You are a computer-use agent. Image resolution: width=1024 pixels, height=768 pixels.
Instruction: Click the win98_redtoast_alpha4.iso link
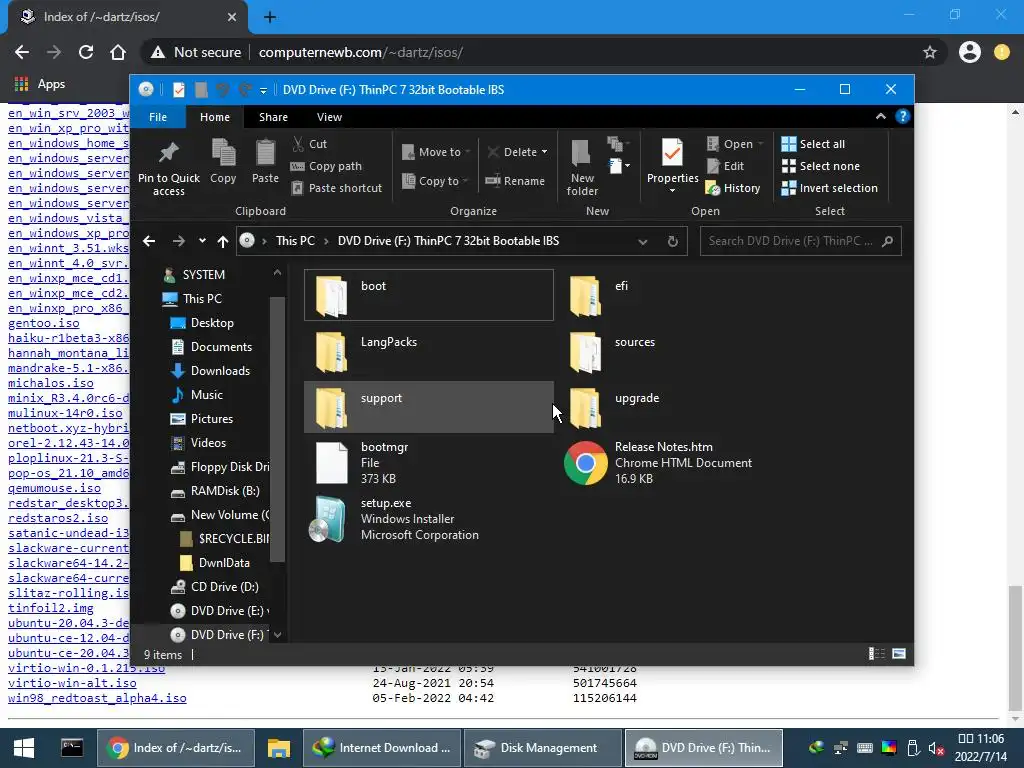[x=97, y=698]
